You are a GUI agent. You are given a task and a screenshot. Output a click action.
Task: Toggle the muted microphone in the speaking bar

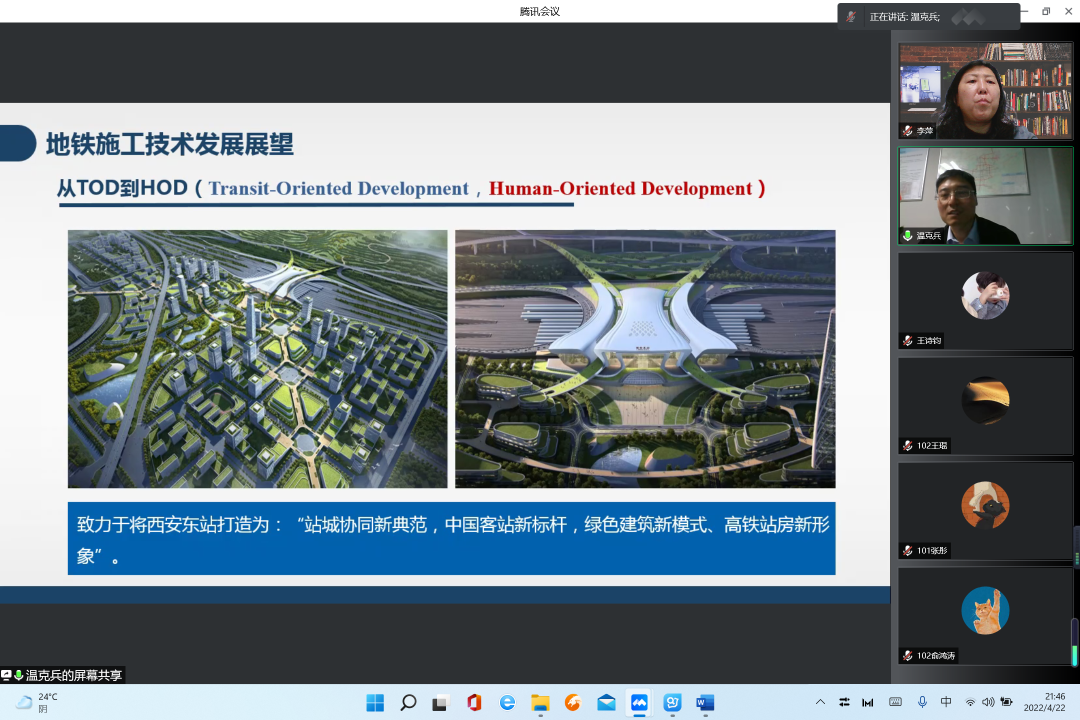[851, 16]
